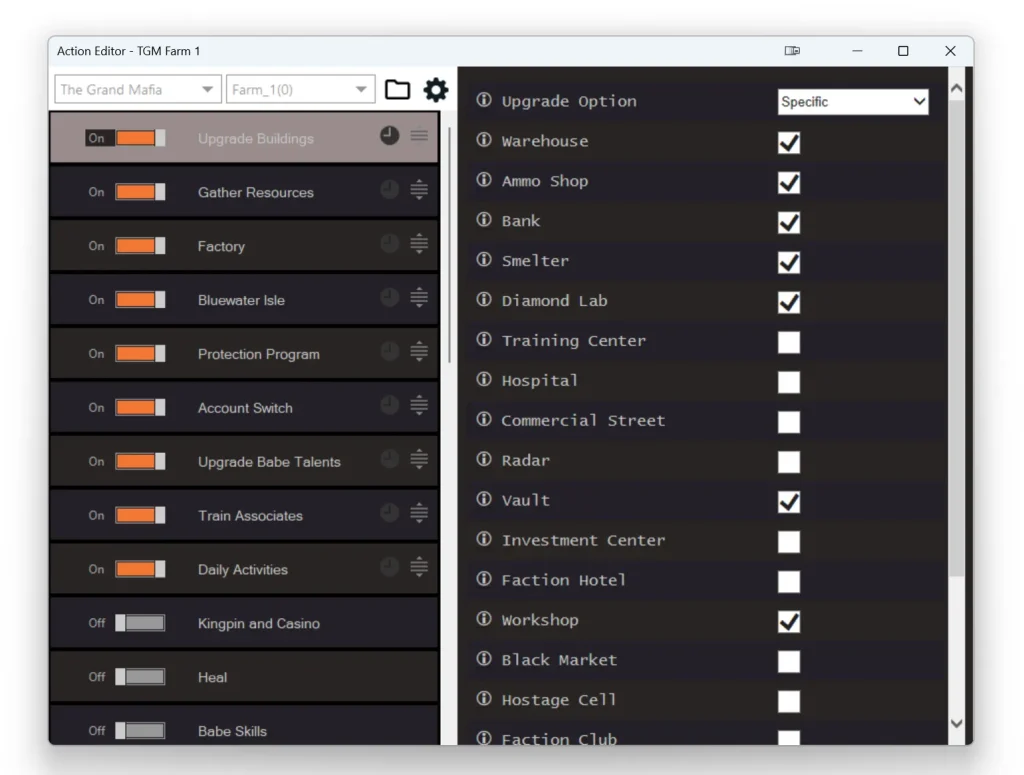Open the Upgrade Option Specific dropdown
Screen dimensions: 1024x775
coord(853,102)
